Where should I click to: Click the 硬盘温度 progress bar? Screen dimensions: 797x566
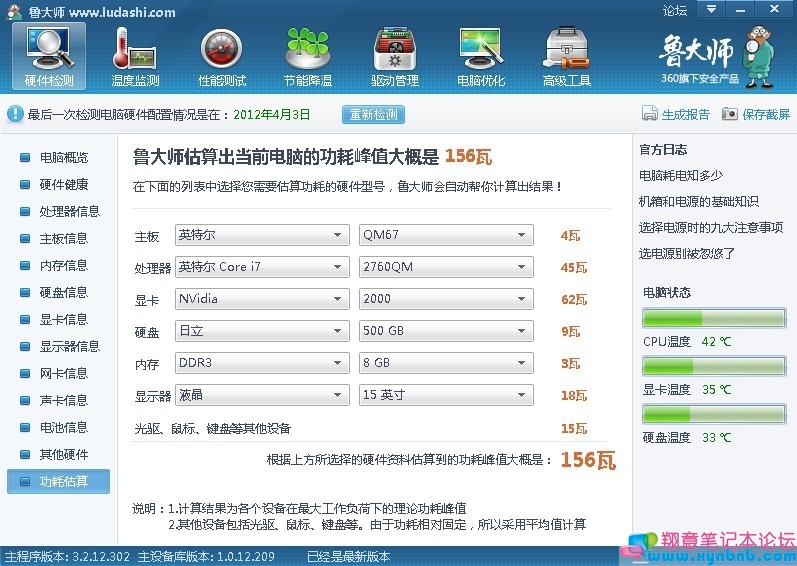pyautogui.click(x=714, y=414)
